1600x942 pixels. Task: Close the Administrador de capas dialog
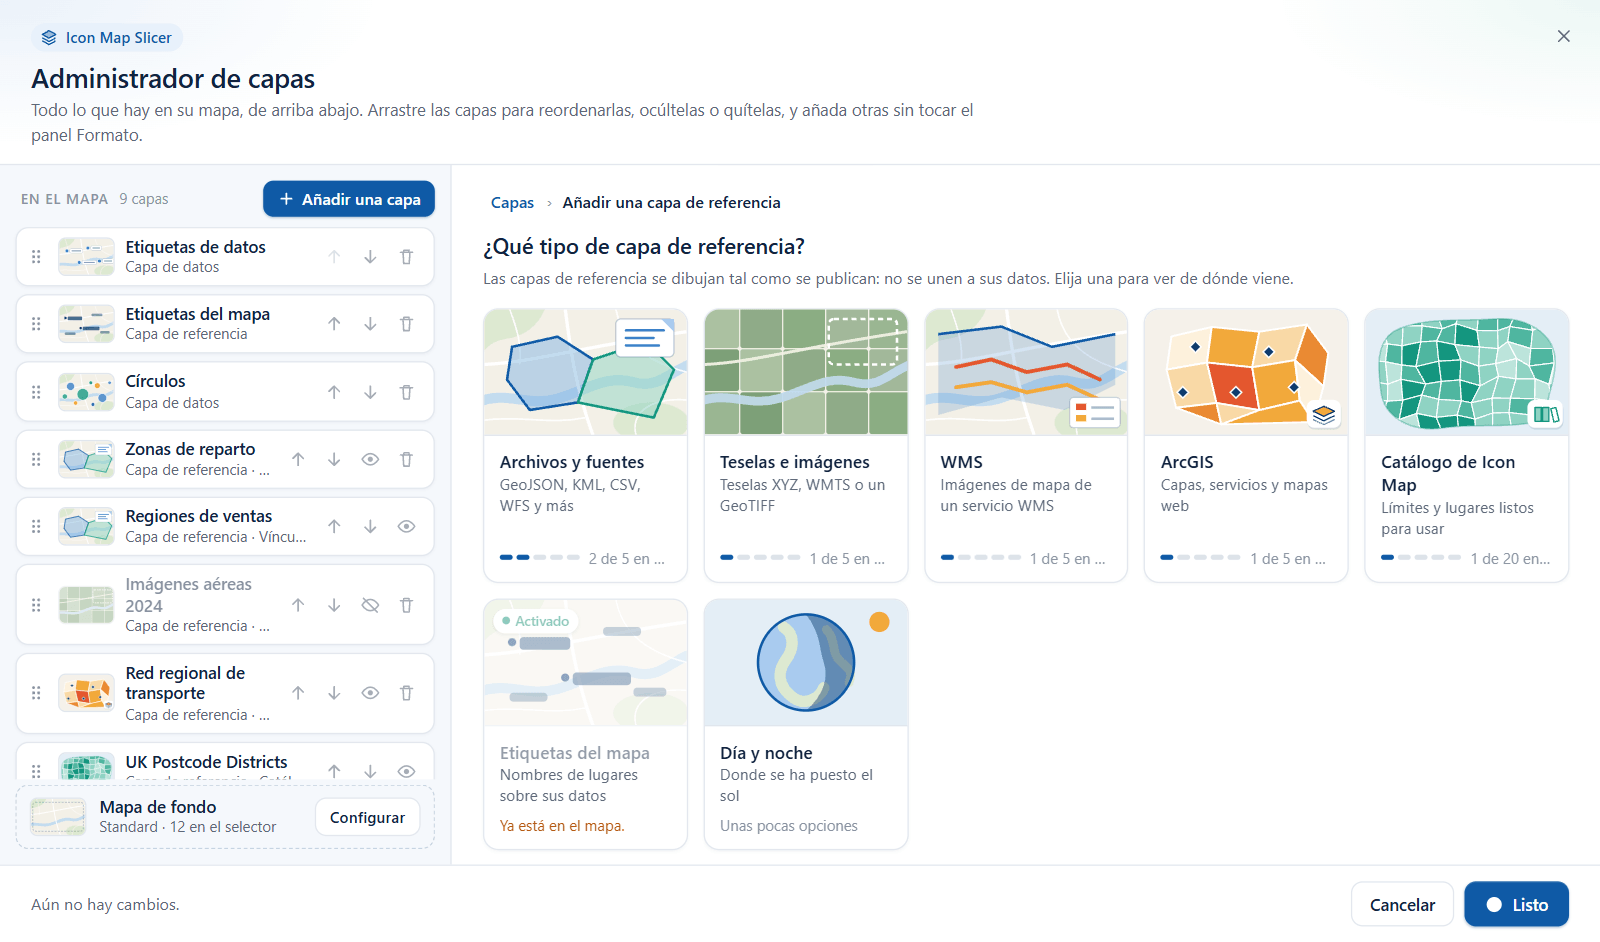click(x=1564, y=36)
